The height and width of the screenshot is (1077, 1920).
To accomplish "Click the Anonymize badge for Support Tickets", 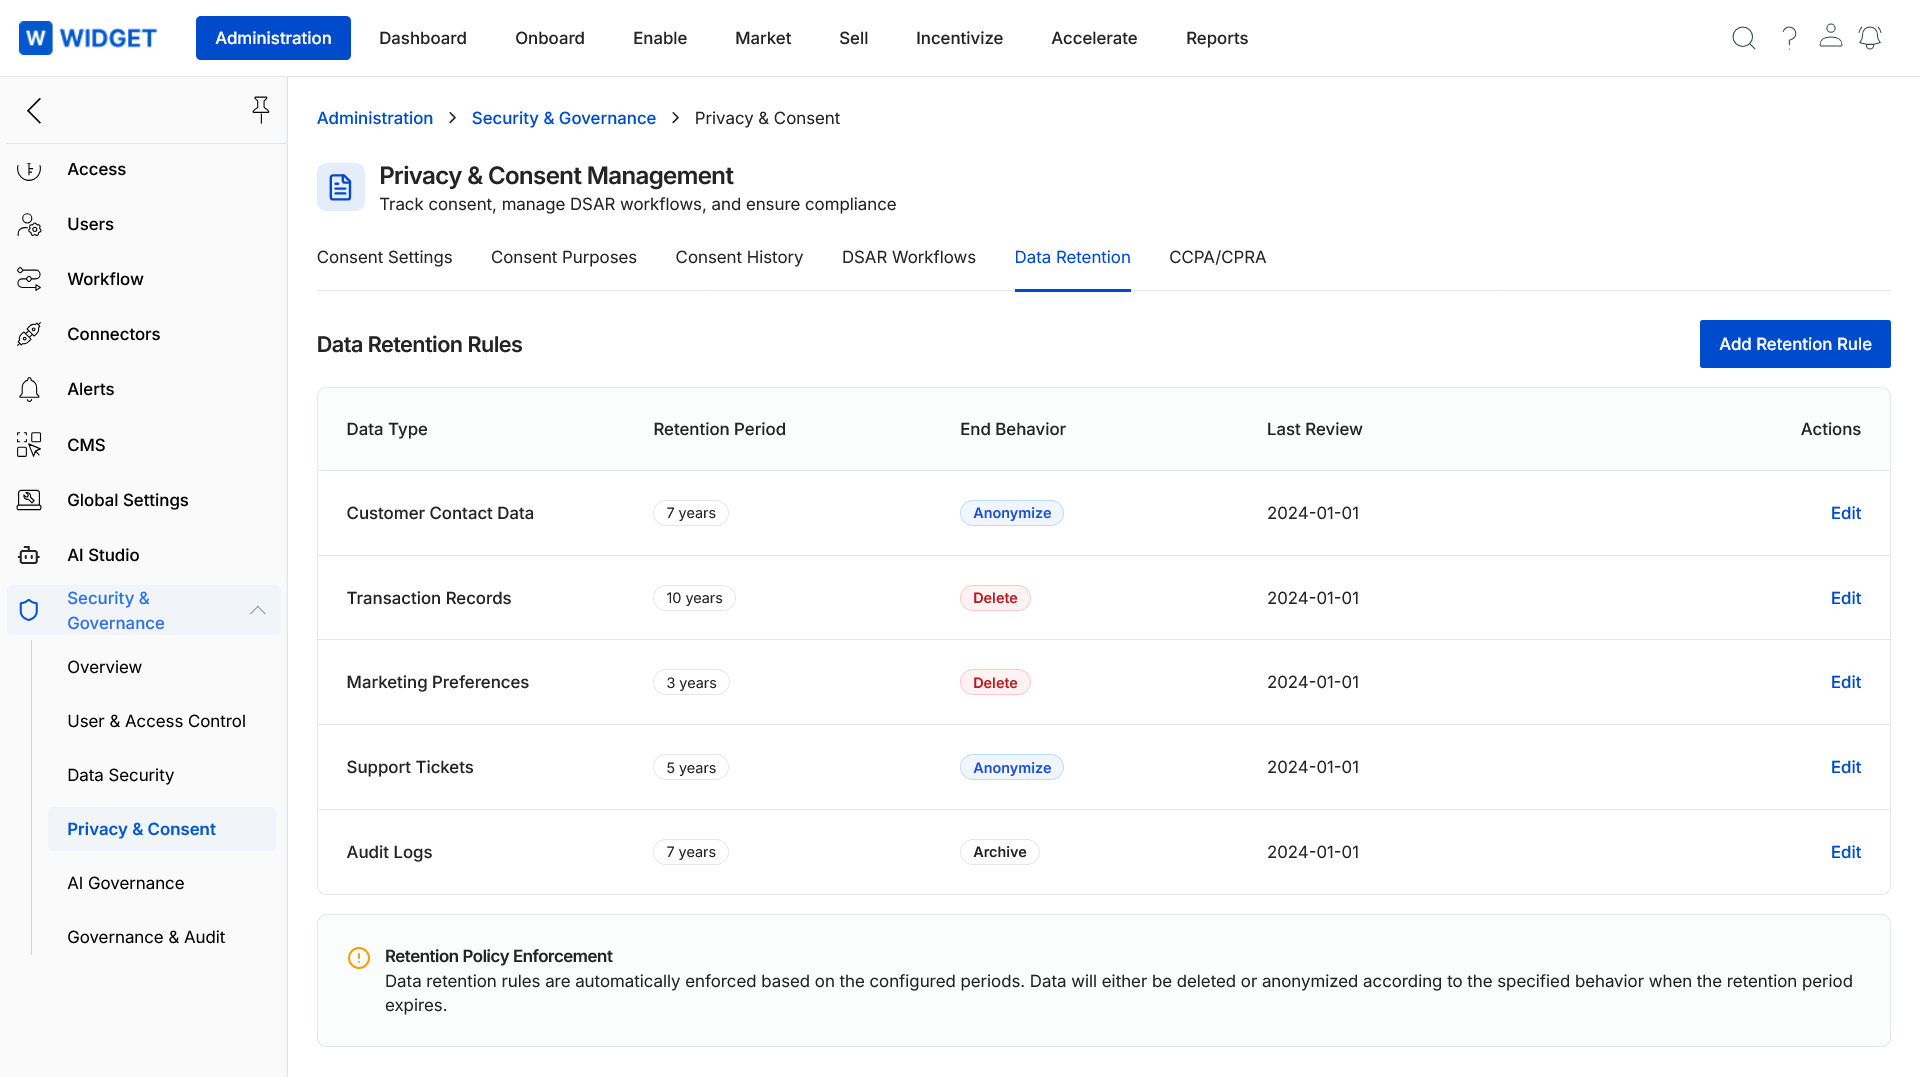I will pos(1011,768).
